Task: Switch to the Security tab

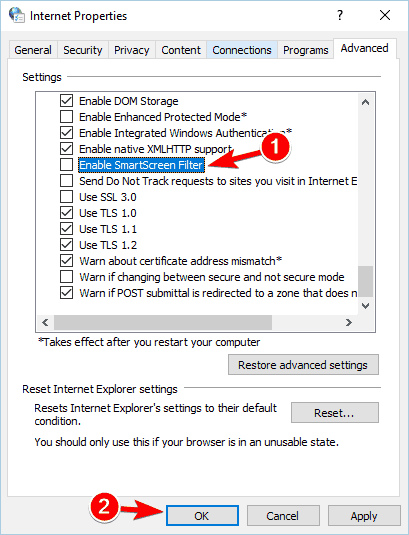Action: coord(83,50)
